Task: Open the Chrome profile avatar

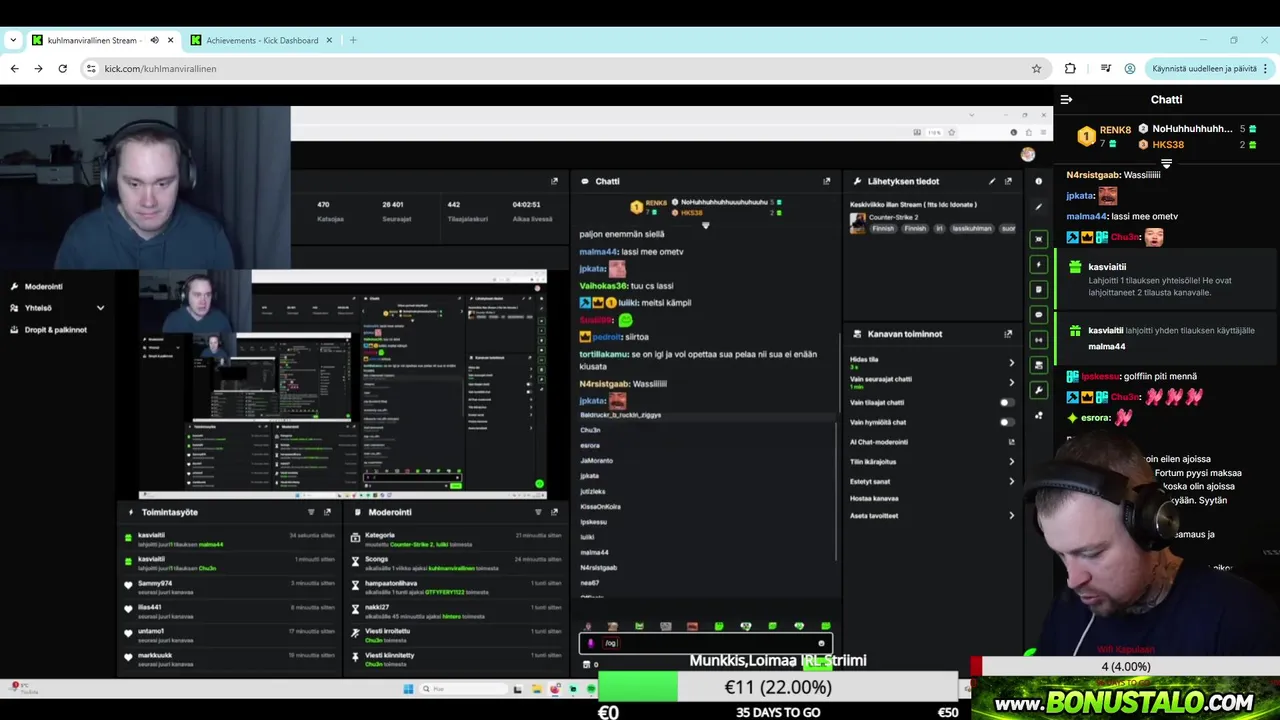Action: coord(1130,68)
